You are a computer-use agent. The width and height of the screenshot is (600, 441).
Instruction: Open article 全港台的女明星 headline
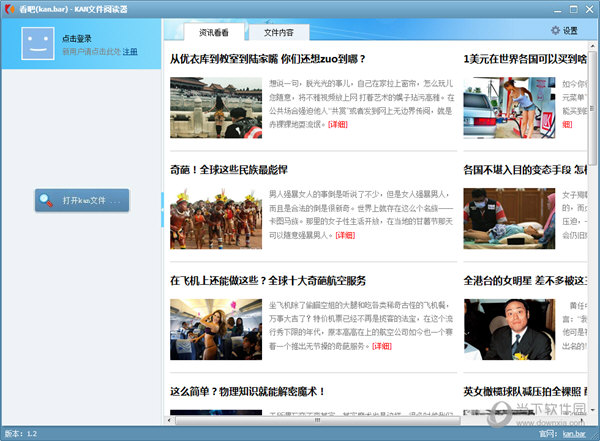(x=525, y=281)
